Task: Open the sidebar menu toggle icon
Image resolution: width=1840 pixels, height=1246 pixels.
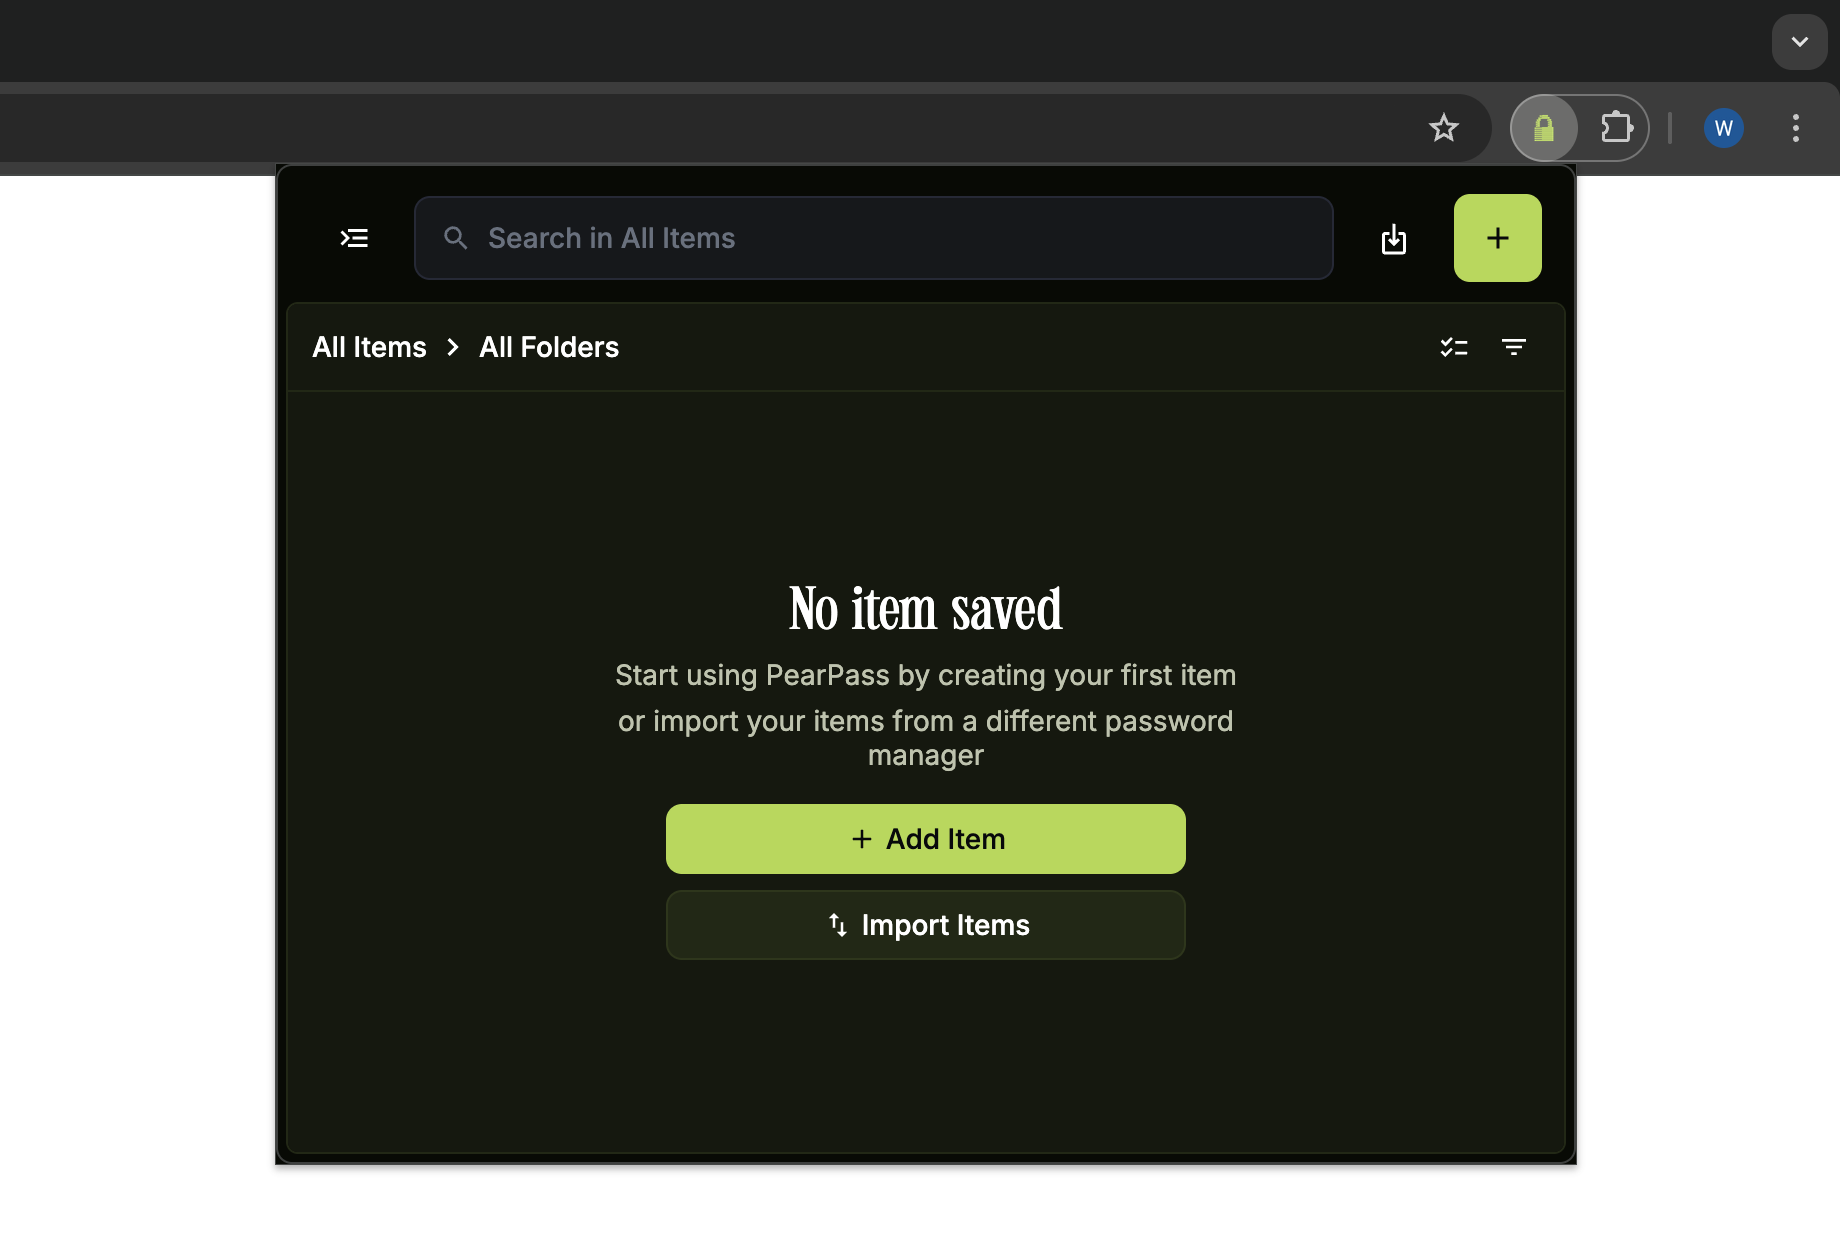Action: pos(354,238)
